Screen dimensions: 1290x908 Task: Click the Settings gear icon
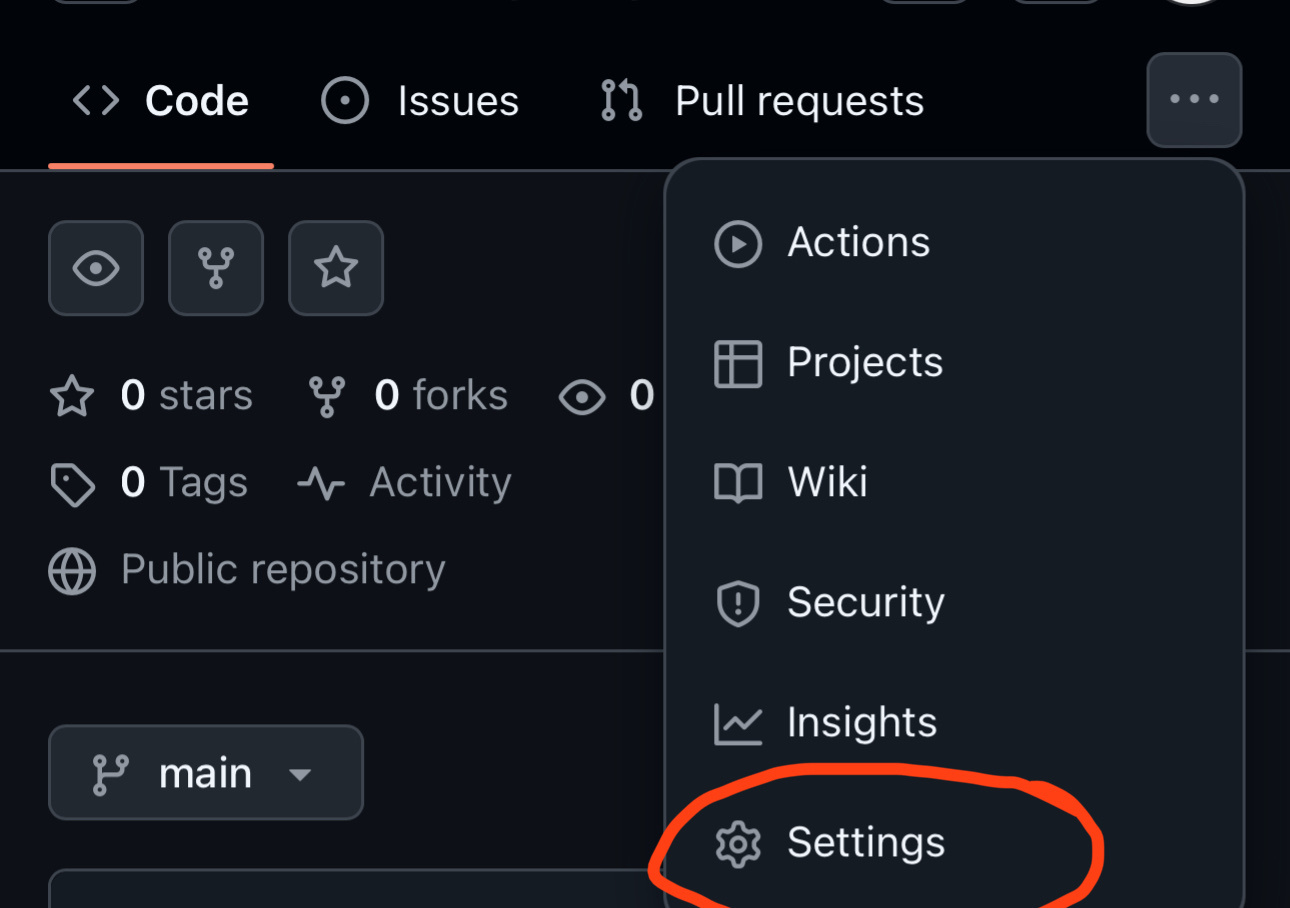tap(738, 844)
